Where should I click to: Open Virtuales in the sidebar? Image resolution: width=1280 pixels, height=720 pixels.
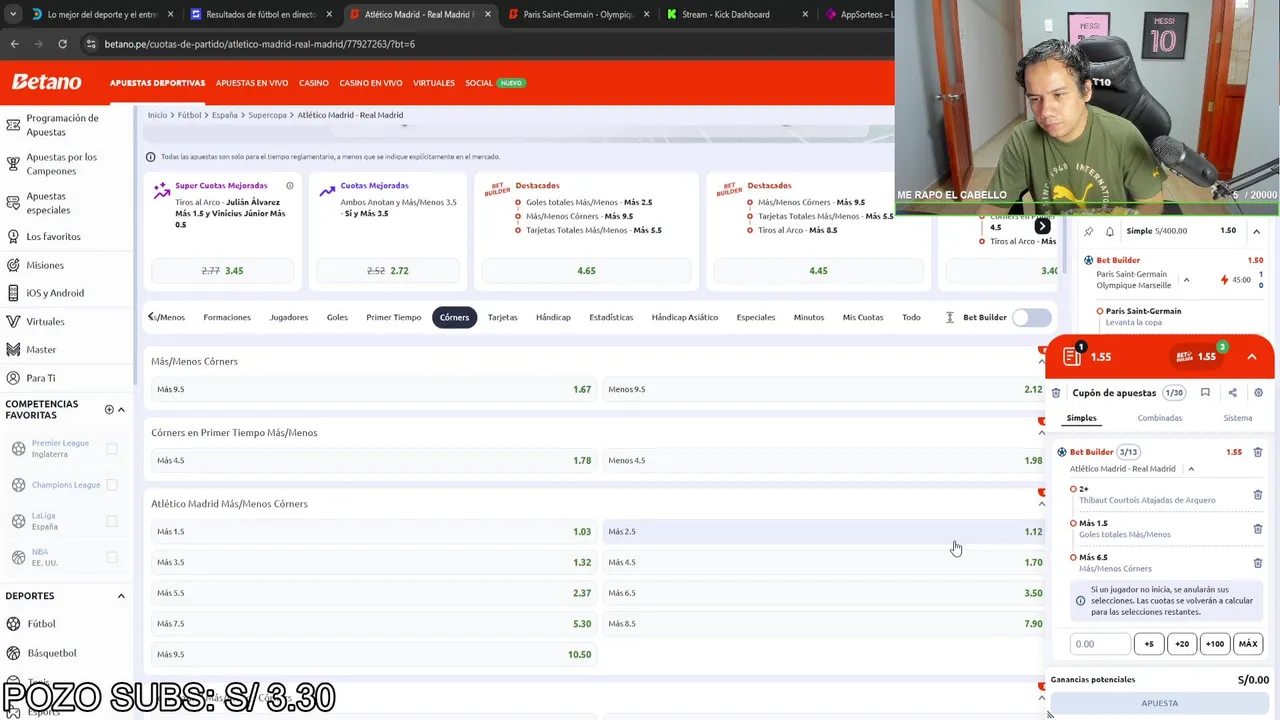pos(45,322)
